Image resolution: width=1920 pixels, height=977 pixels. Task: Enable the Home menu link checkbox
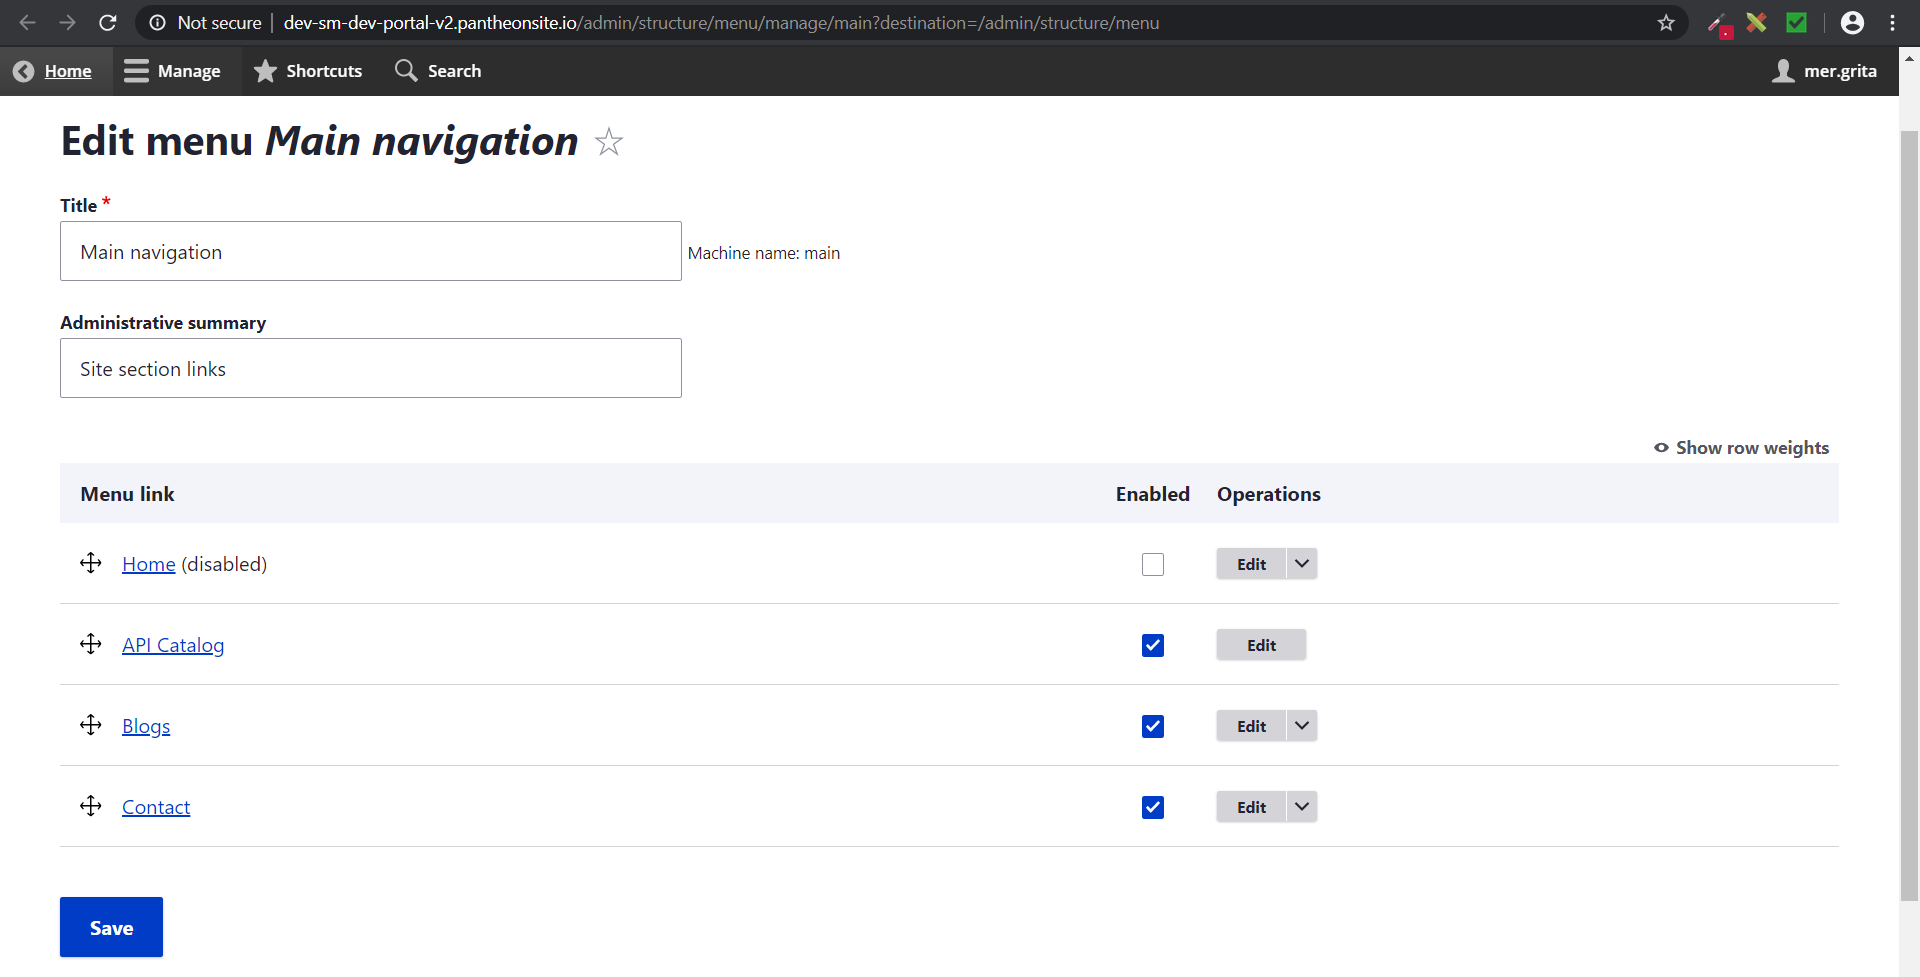1152,564
